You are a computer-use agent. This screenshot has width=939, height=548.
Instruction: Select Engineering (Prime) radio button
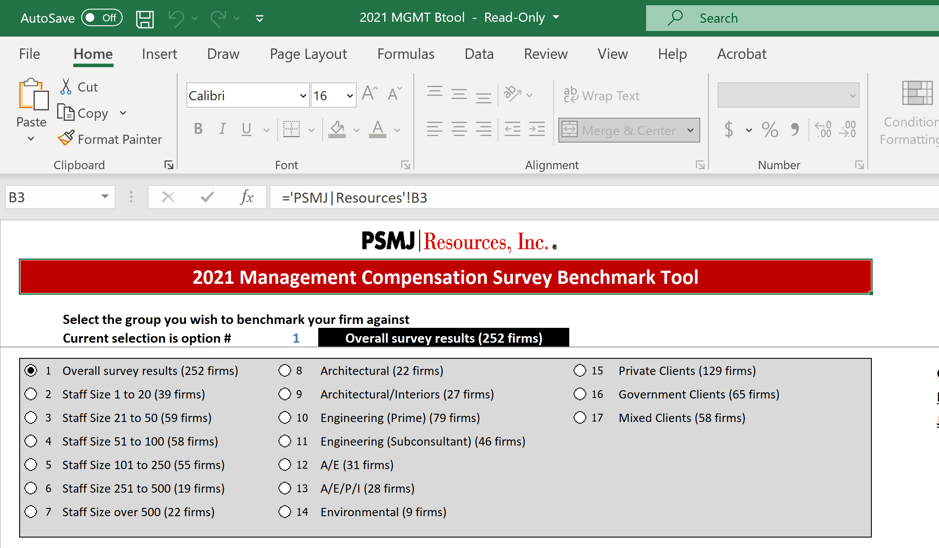[x=284, y=417]
